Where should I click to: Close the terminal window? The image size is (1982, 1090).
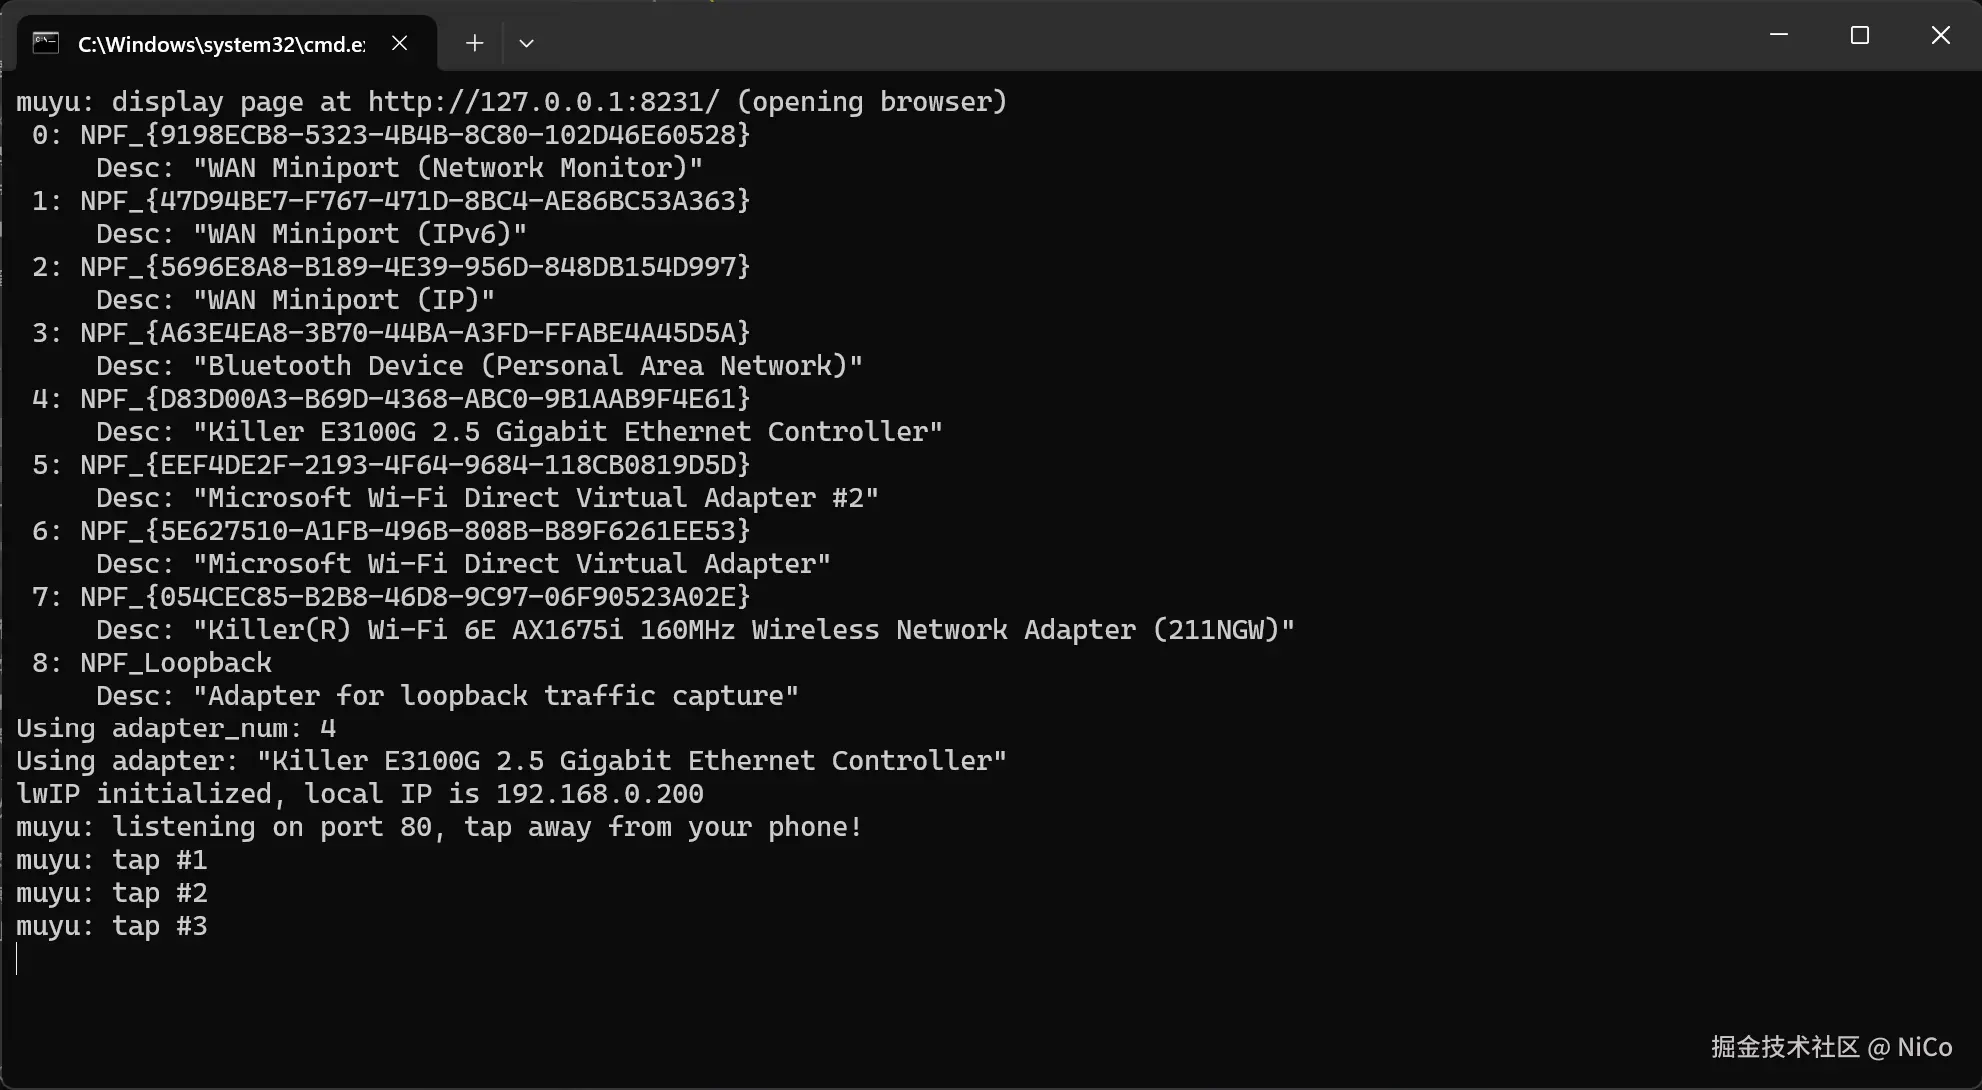pos(1940,35)
